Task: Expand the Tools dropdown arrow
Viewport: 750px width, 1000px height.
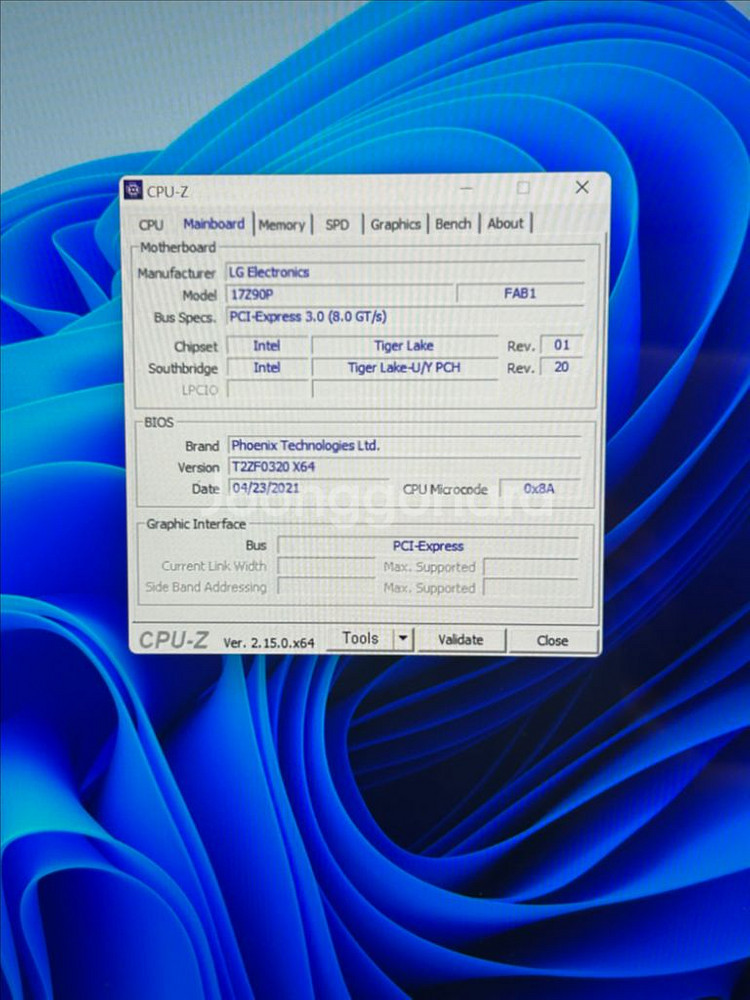Action: click(403, 639)
